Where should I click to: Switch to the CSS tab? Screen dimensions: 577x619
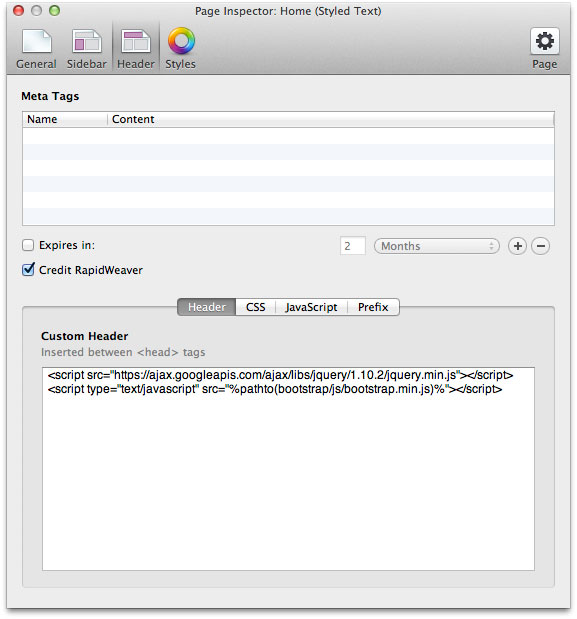pyautogui.click(x=255, y=307)
